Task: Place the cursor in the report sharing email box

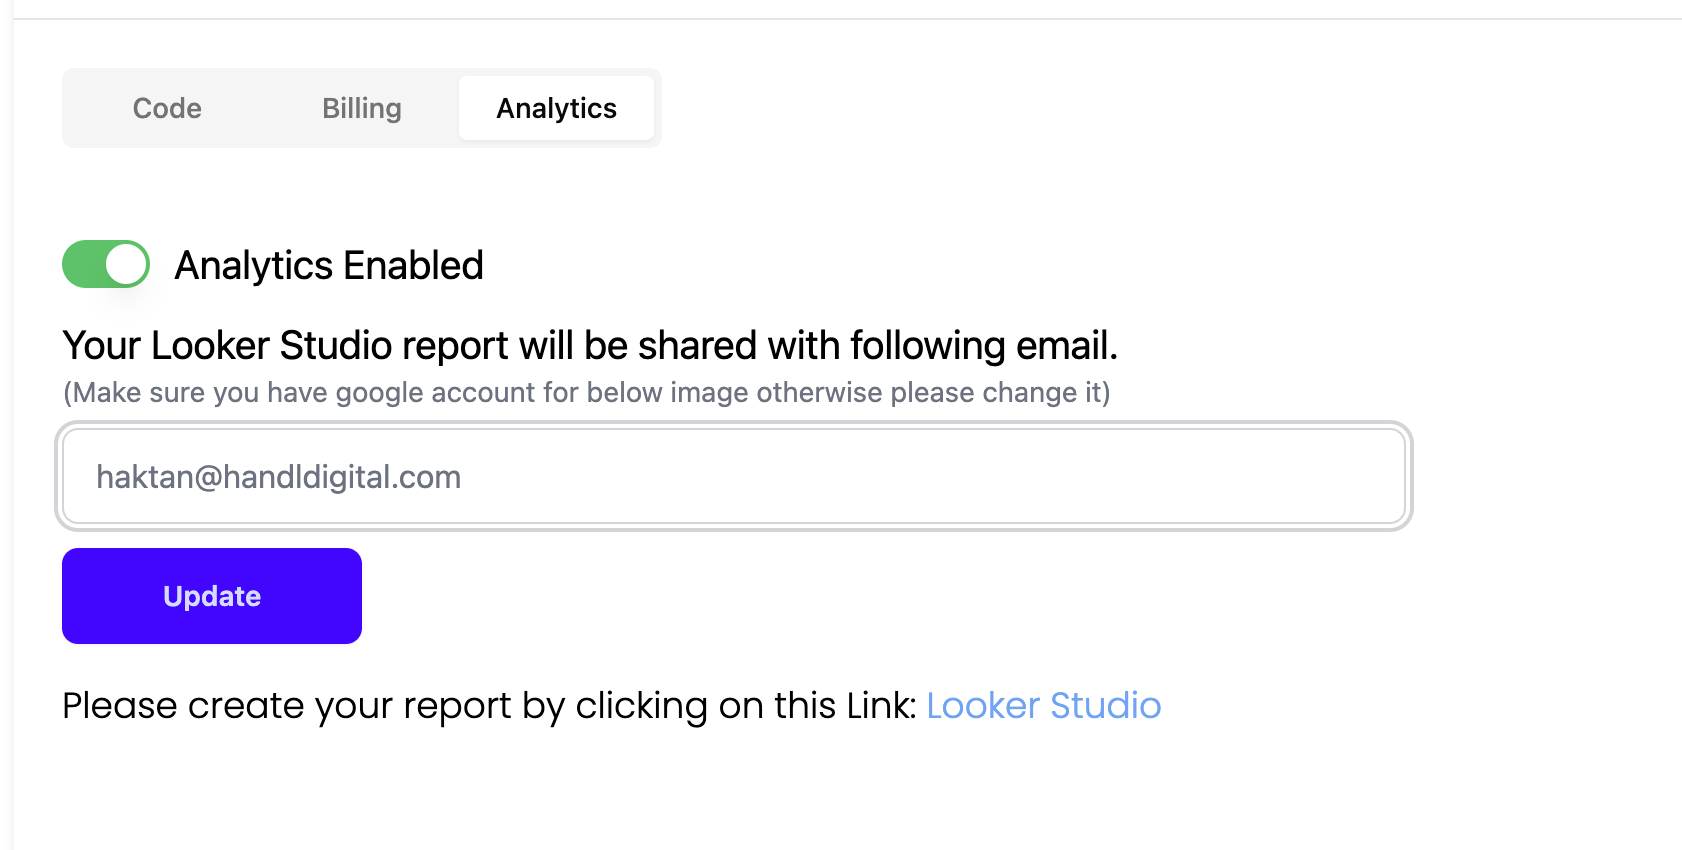Action: (x=734, y=476)
